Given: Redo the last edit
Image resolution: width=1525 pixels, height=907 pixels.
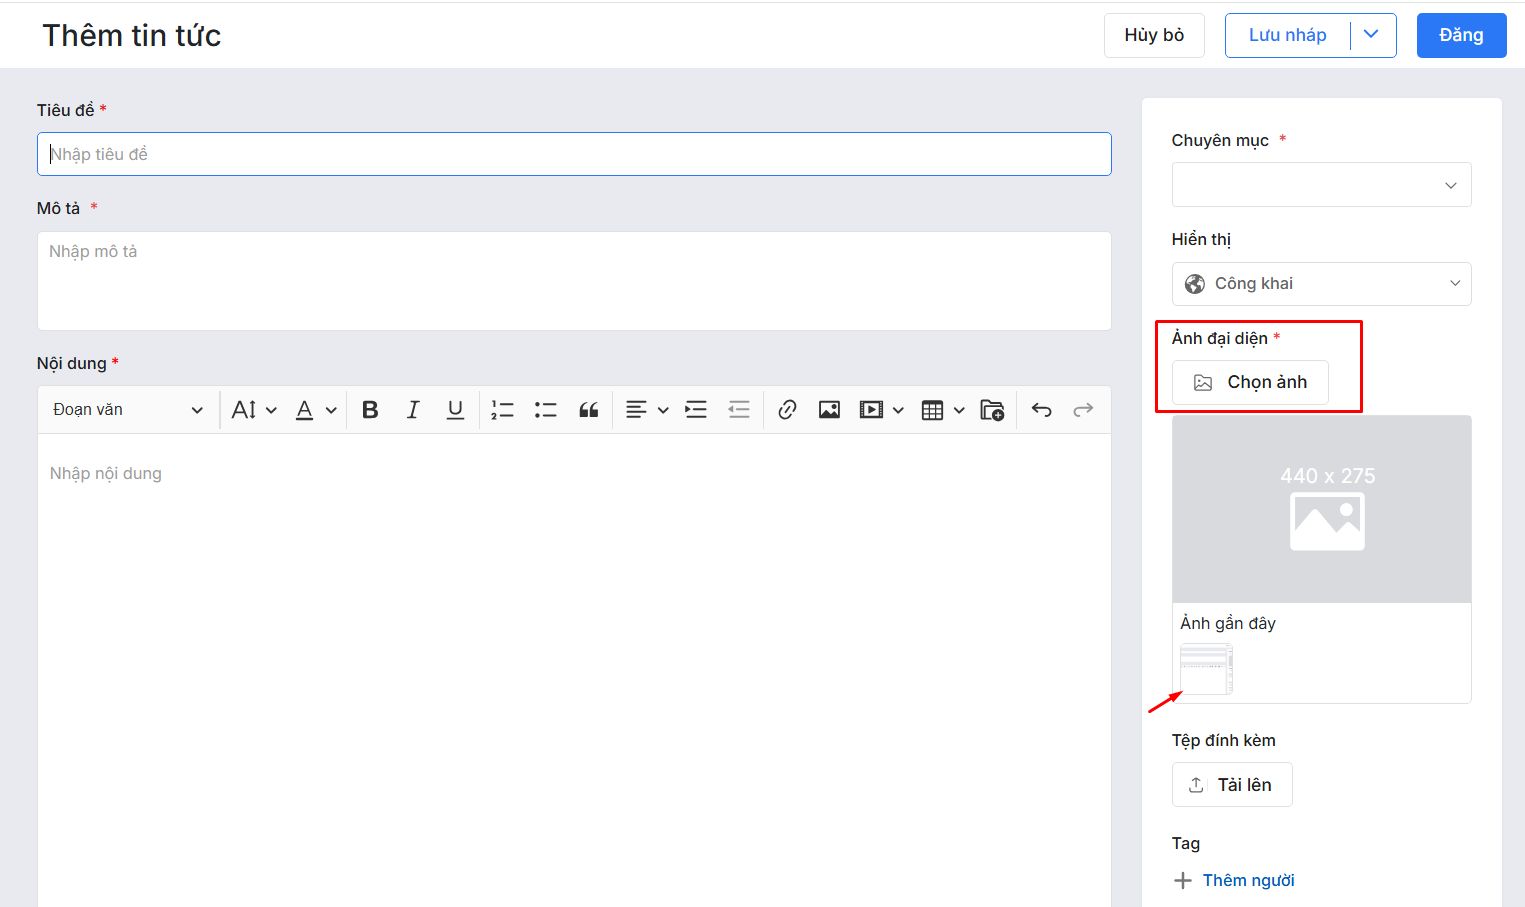Looking at the screenshot, I should tap(1083, 410).
